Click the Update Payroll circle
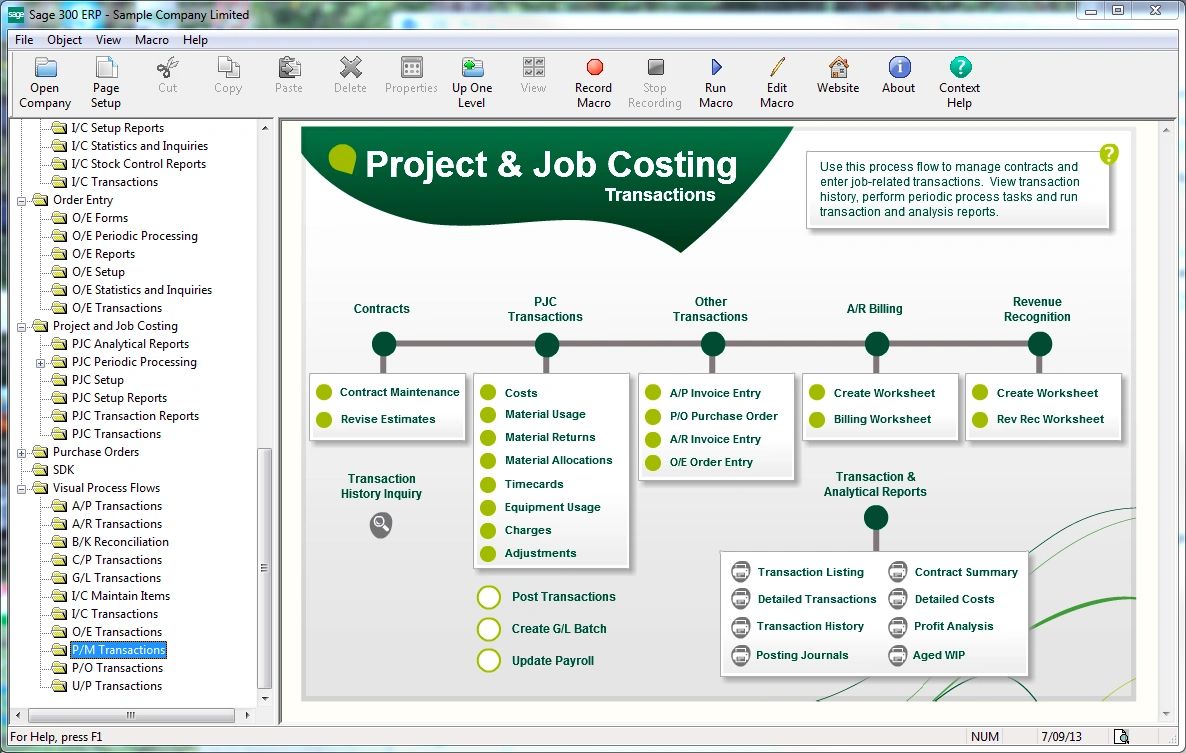 coord(489,661)
